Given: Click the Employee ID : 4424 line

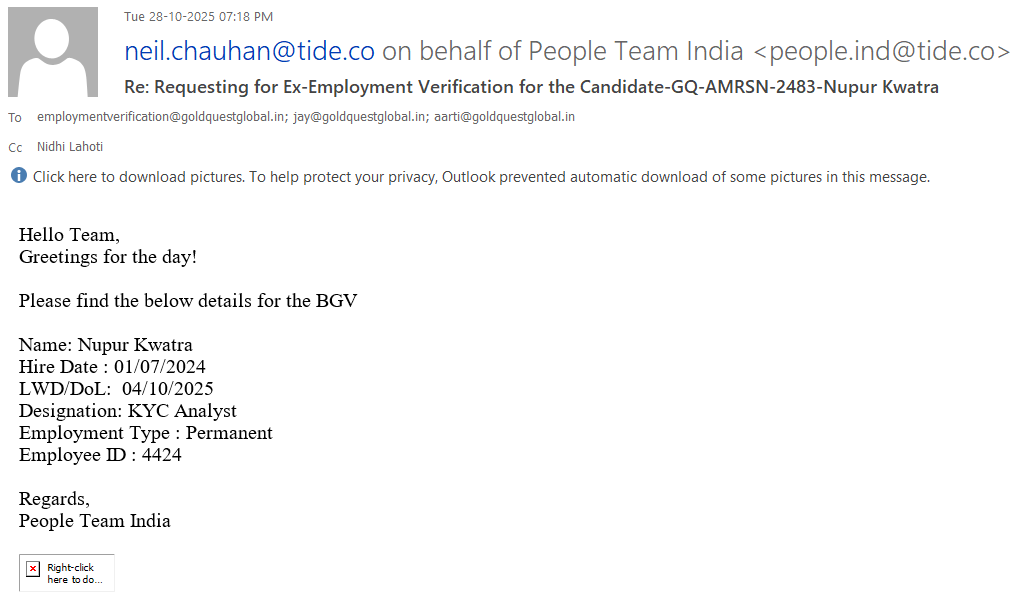Looking at the screenshot, I should 100,455.
